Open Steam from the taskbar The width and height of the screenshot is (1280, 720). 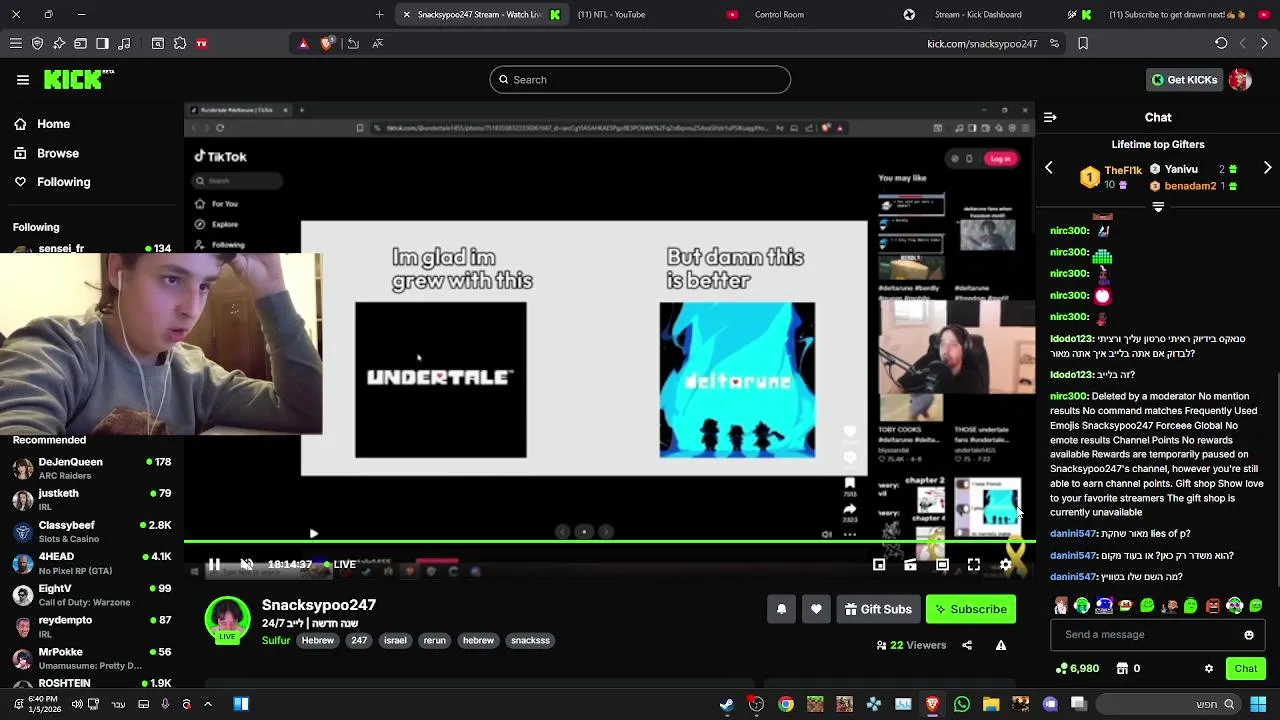point(726,704)
